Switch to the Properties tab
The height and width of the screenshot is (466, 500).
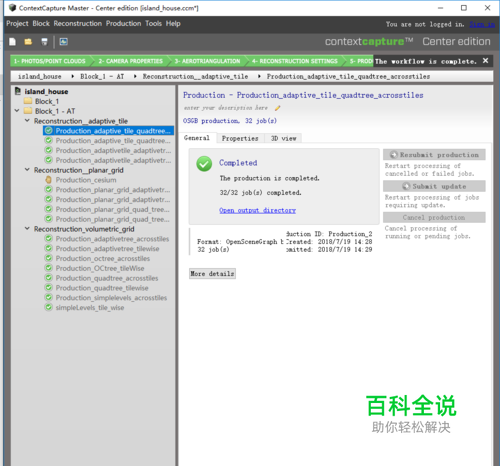click(x=240, y=138)
